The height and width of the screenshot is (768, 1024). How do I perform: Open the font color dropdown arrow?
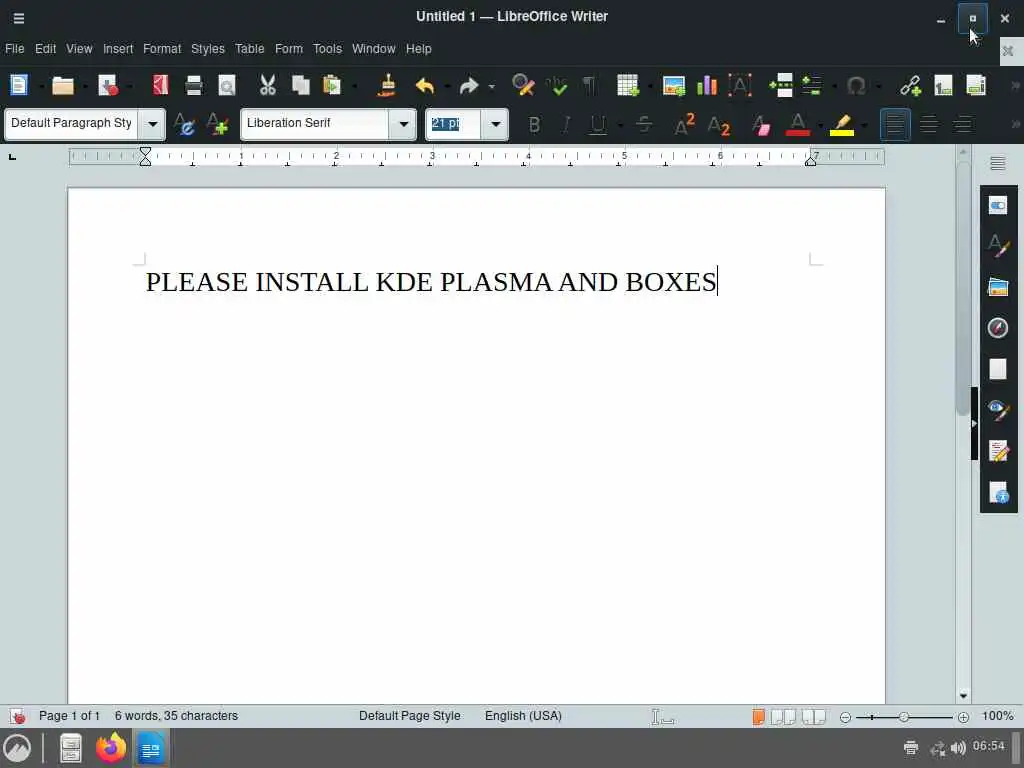coord(820,125)
